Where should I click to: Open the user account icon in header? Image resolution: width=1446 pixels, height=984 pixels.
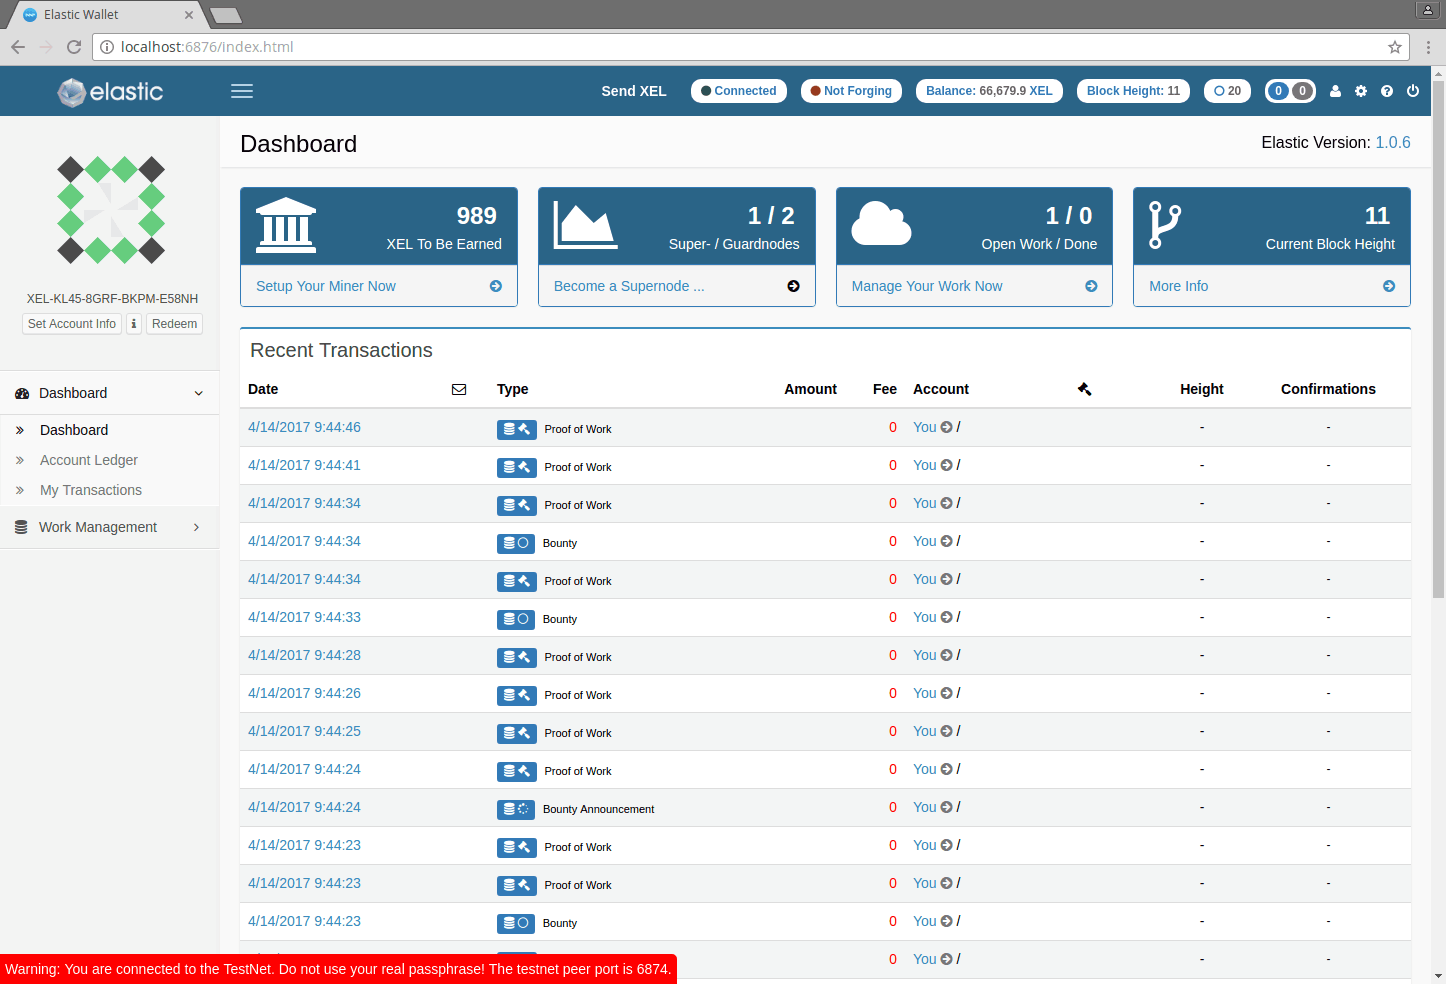[1335, 91]
